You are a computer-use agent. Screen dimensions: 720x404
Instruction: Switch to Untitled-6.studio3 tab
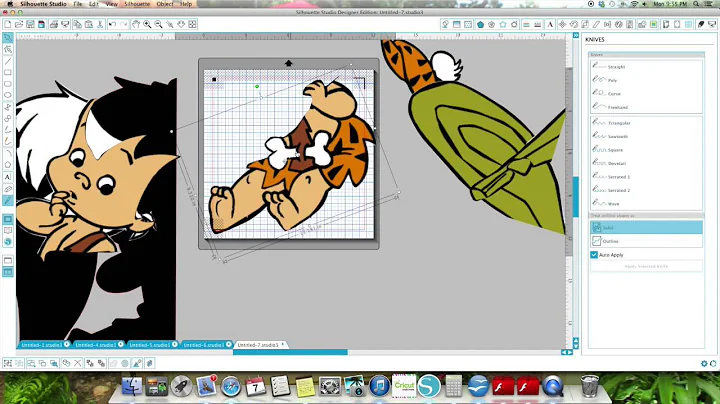pos(204,345)
